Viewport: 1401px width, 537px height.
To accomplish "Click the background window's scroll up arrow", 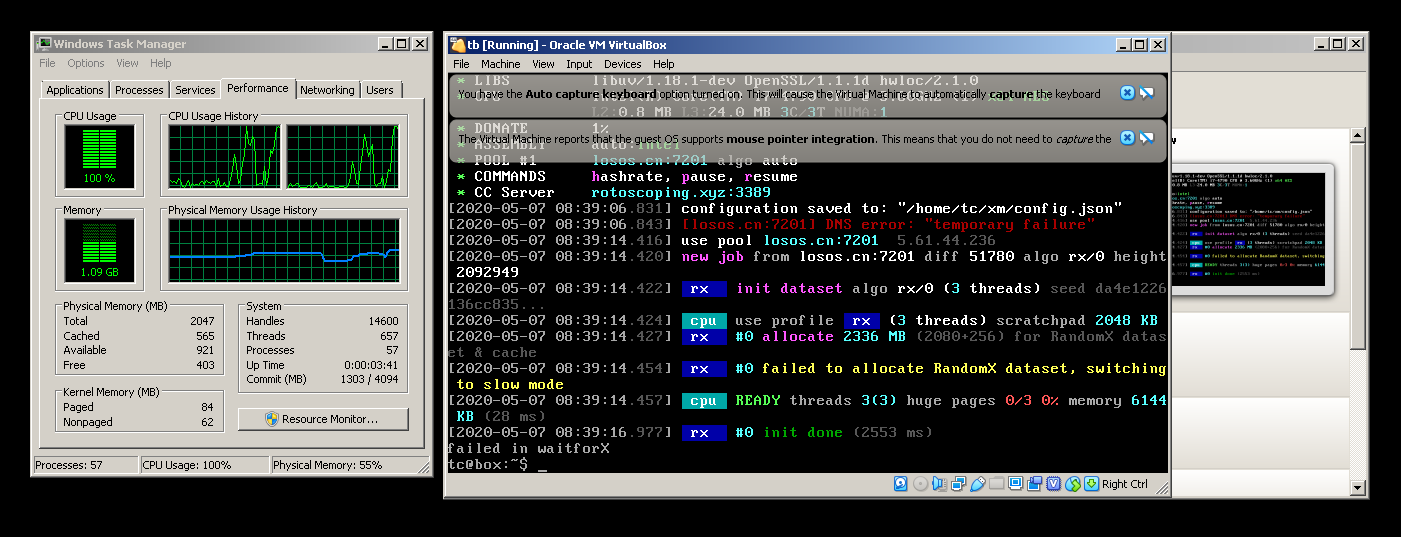I will coord(1357,136).
